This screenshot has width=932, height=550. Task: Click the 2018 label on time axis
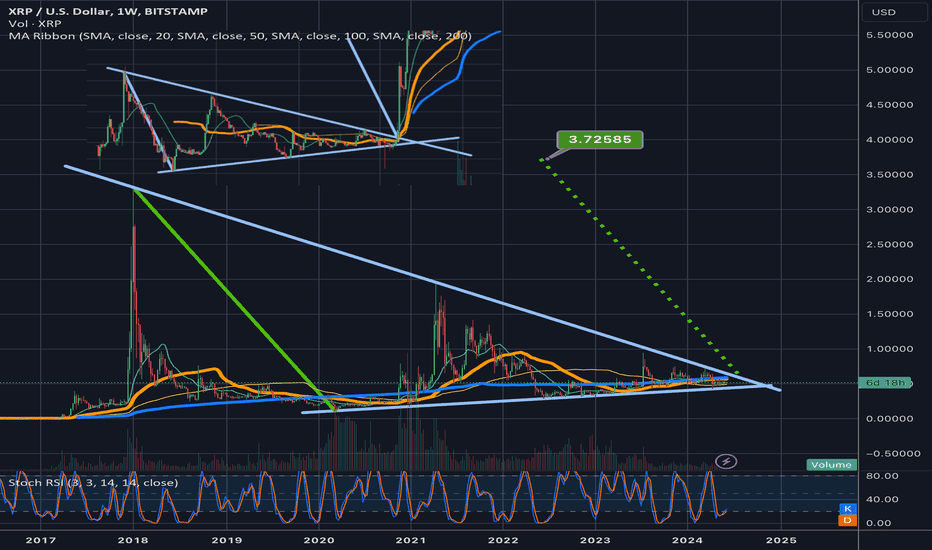click(133, 540)
